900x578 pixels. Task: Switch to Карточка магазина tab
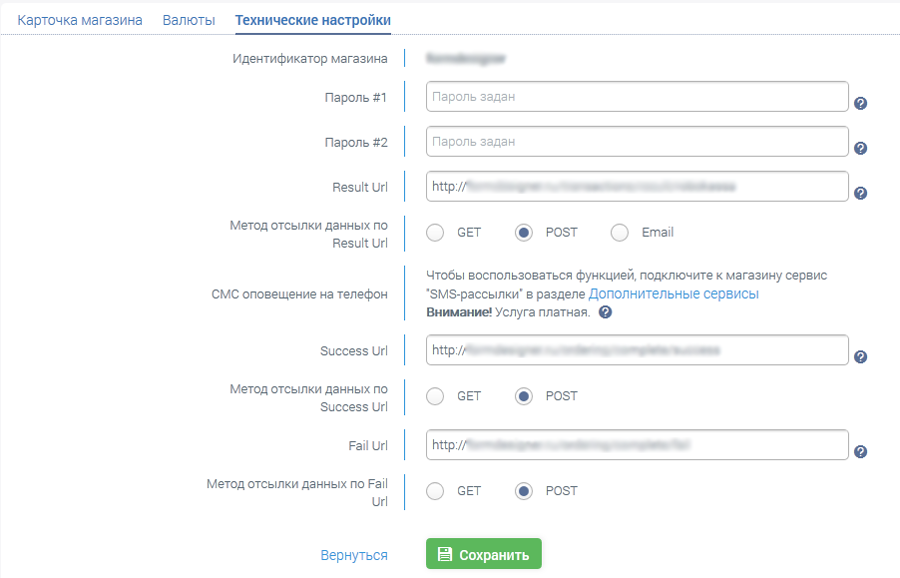(x=80, y=20)
